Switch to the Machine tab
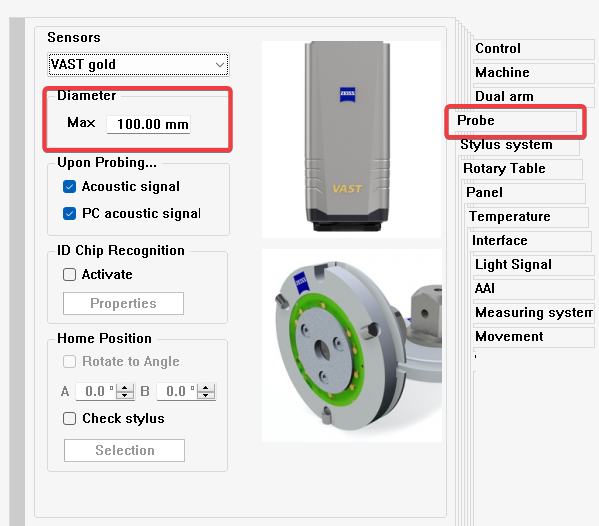This screenshot has height=526, width=599. tap(533, 73)
